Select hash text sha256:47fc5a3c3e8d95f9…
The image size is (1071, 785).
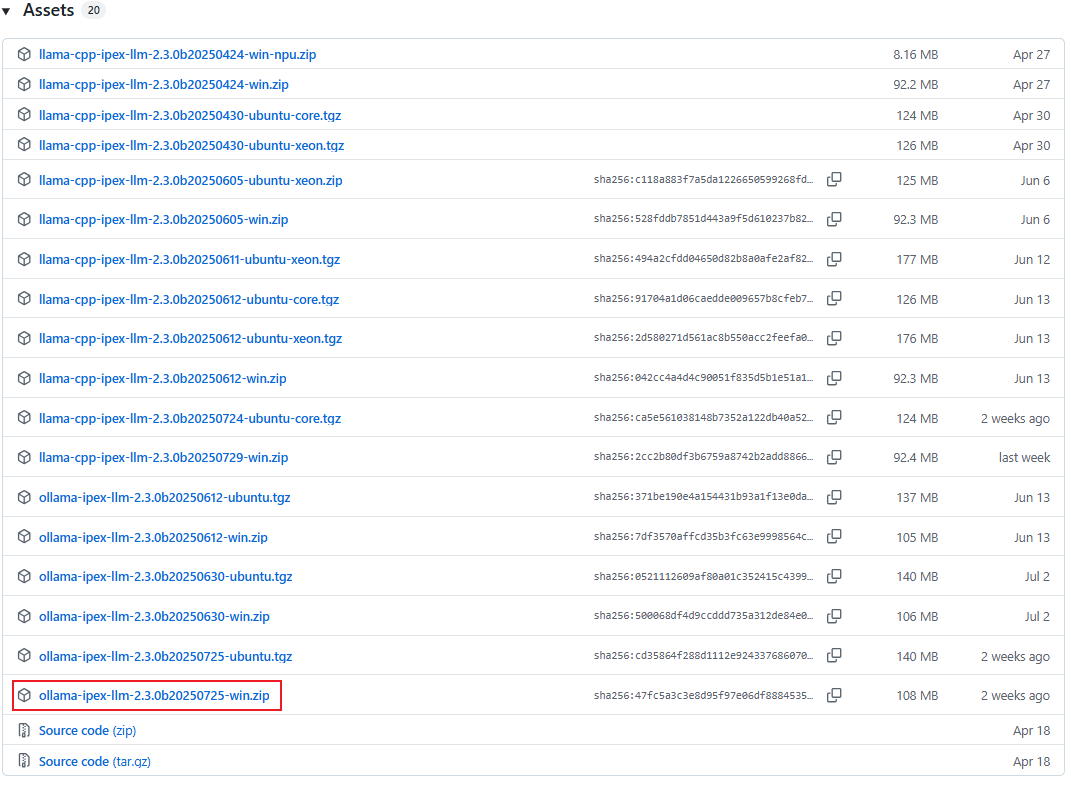704,696
